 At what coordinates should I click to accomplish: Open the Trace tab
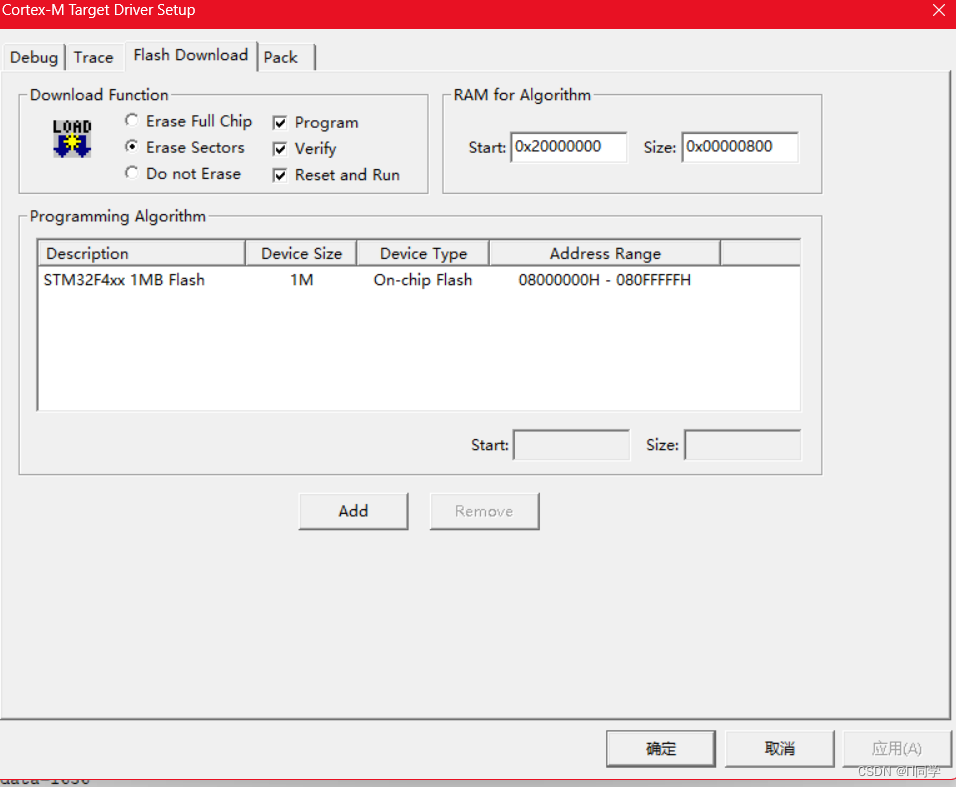[93, 57]
